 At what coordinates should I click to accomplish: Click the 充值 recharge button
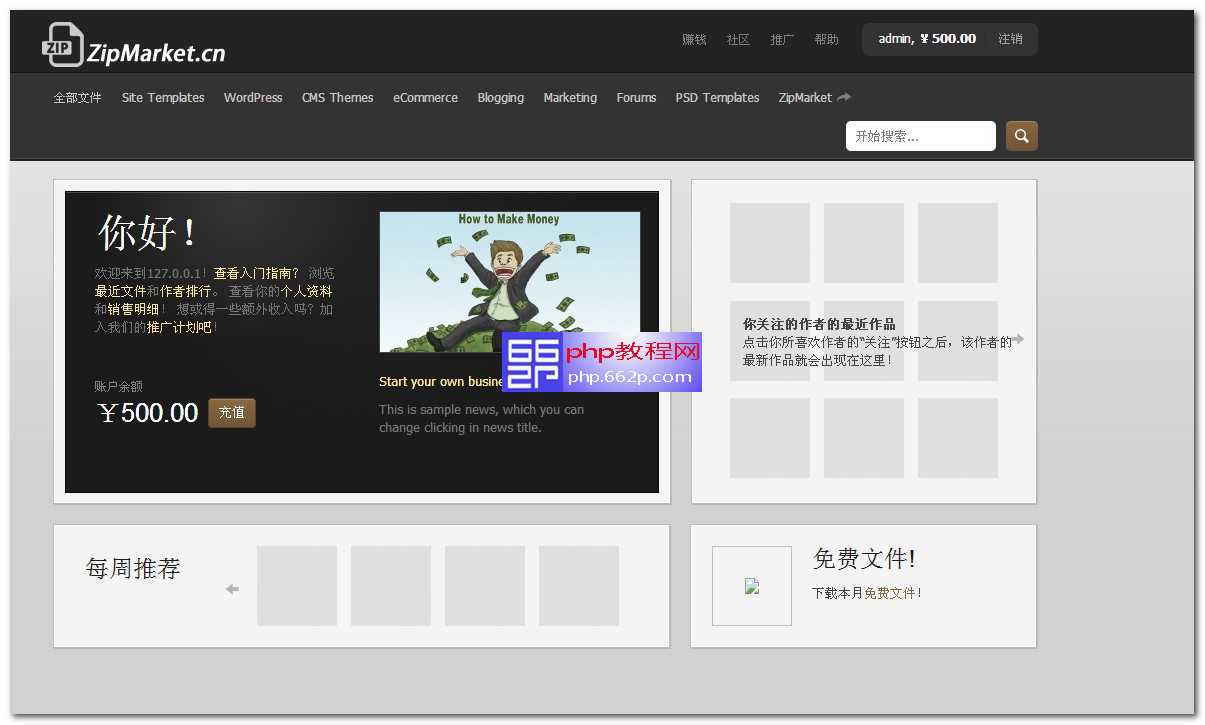232,413
